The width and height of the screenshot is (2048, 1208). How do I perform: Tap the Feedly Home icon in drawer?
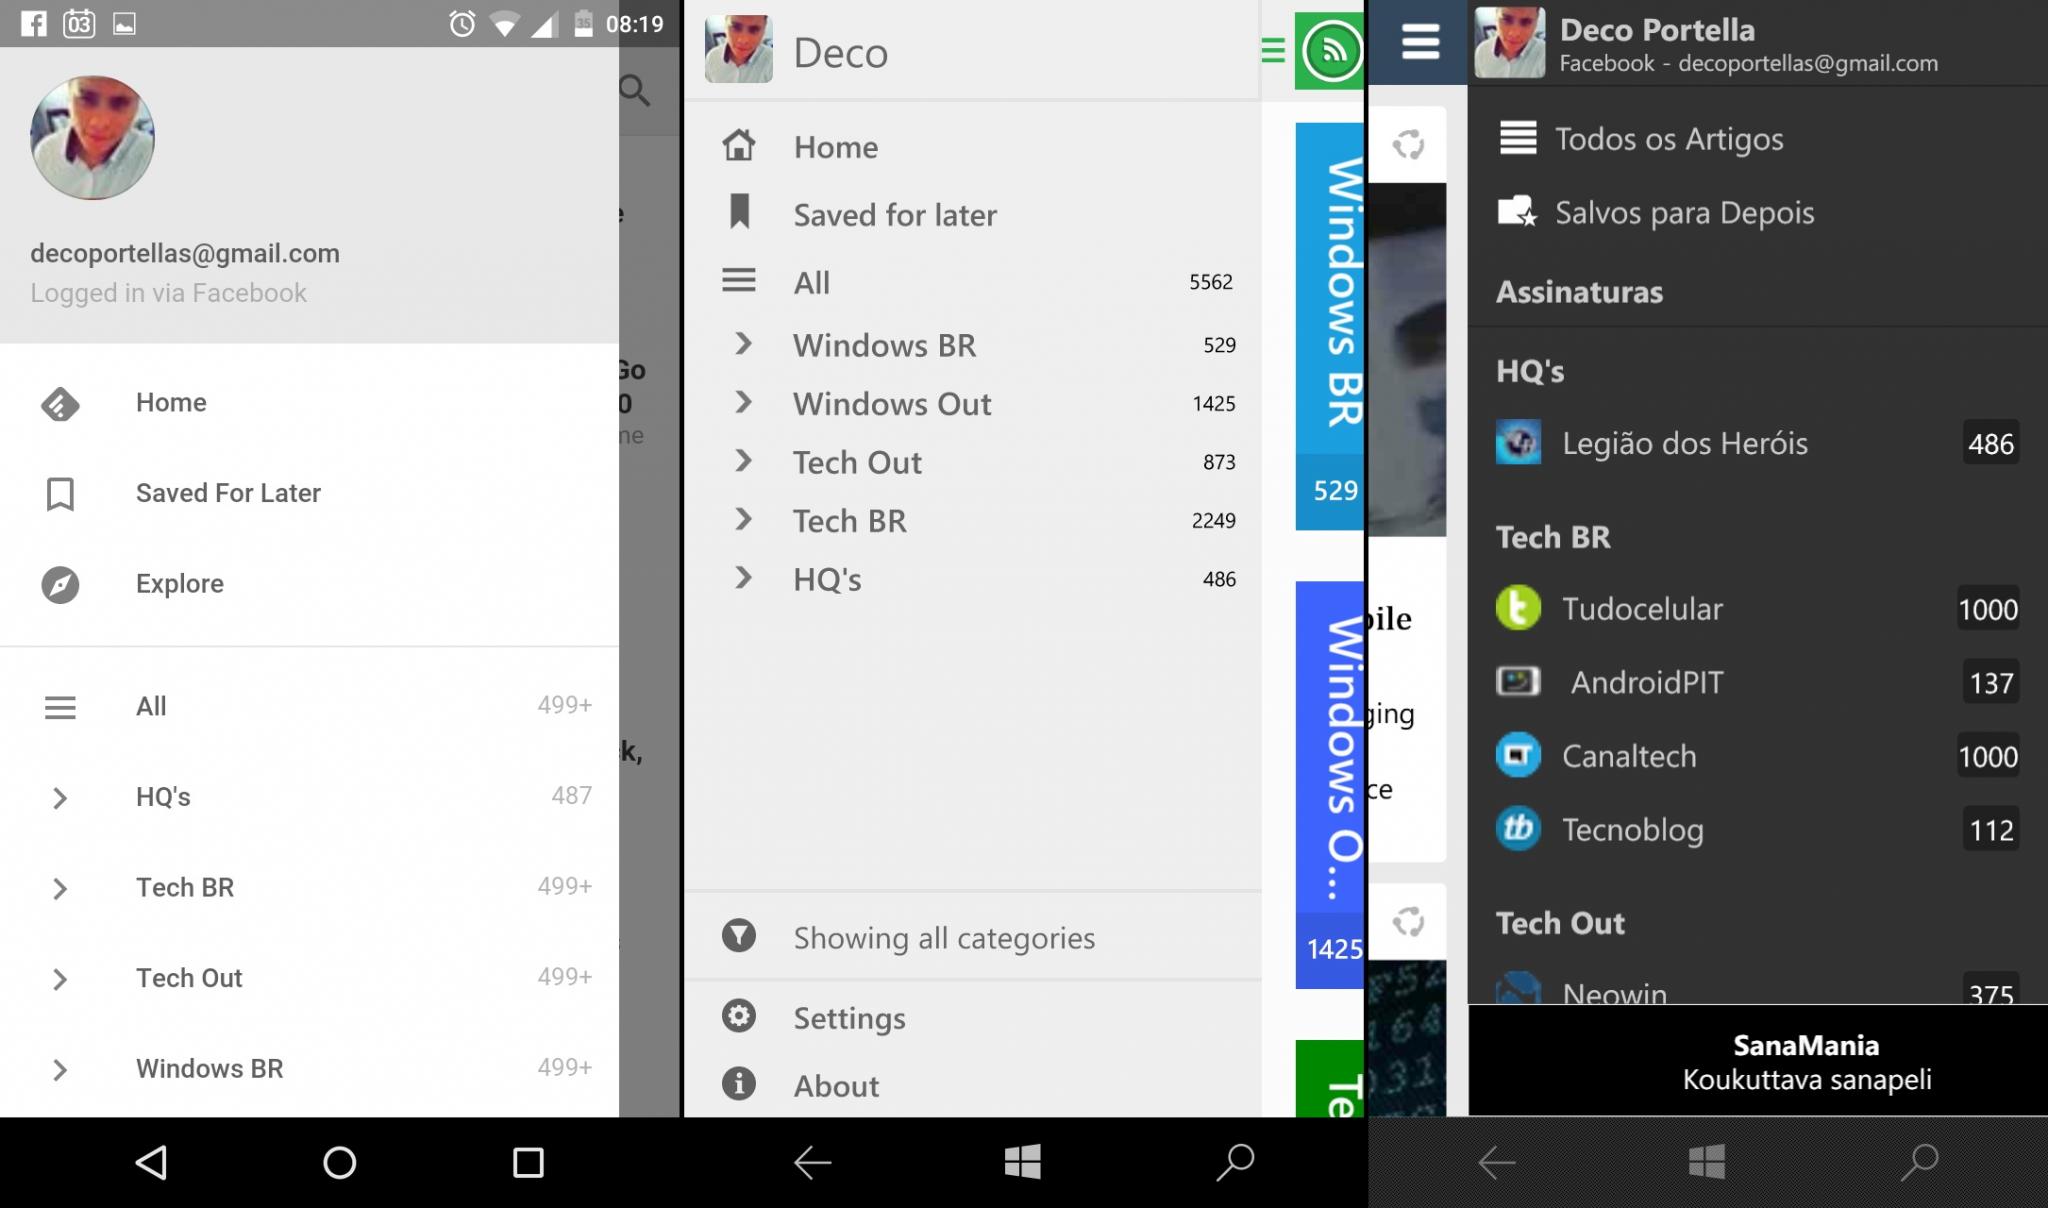60,404
